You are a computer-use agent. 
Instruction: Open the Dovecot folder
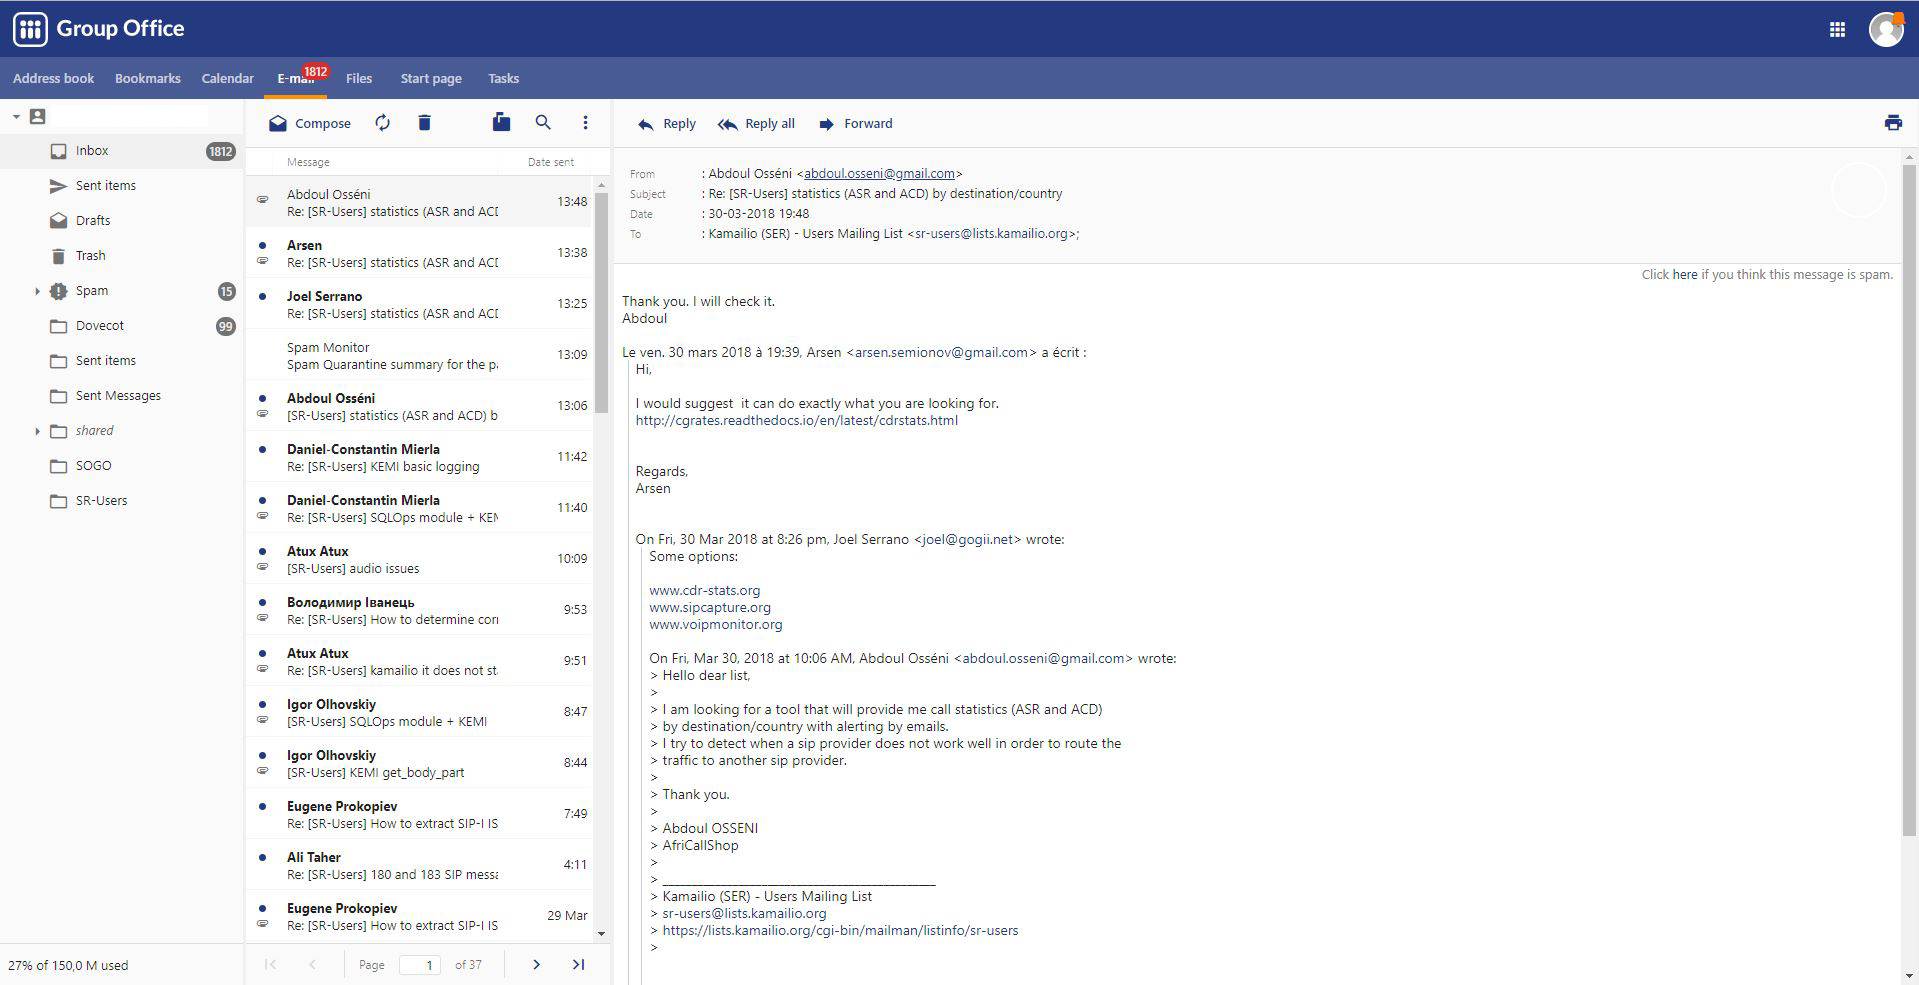point(121,326)
